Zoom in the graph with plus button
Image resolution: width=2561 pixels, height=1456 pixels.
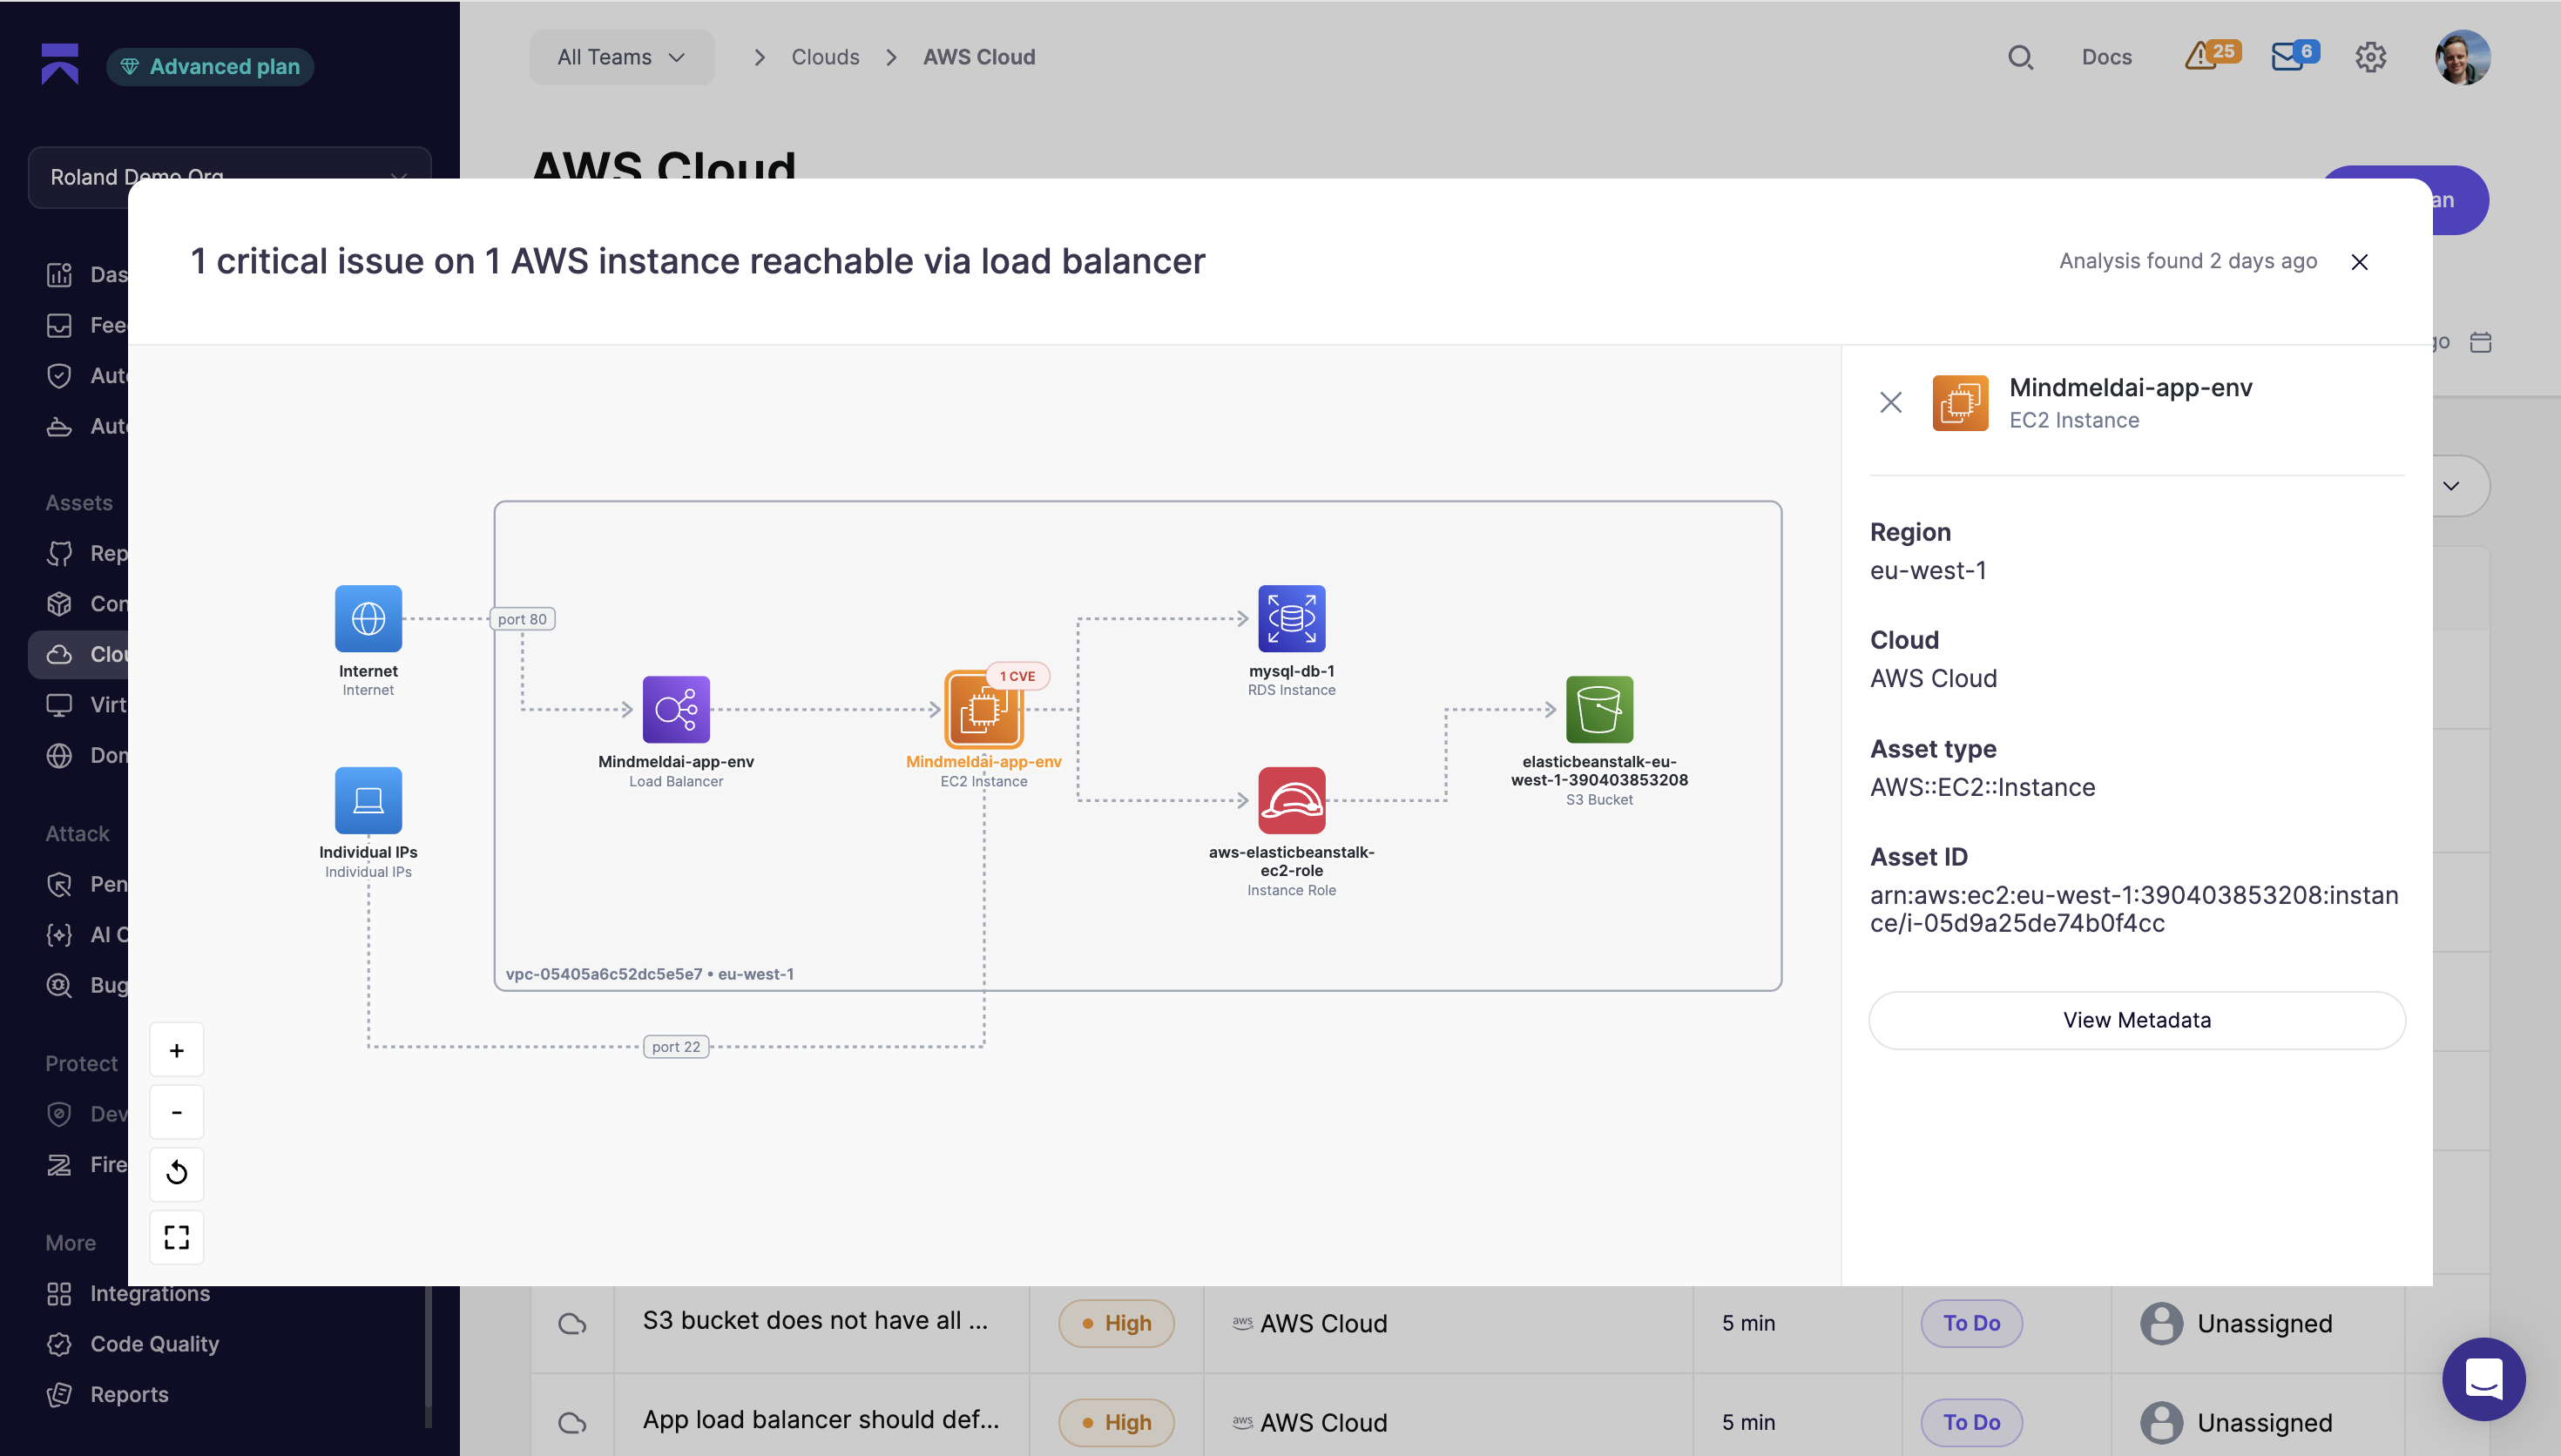click(x=177, y=1050)
